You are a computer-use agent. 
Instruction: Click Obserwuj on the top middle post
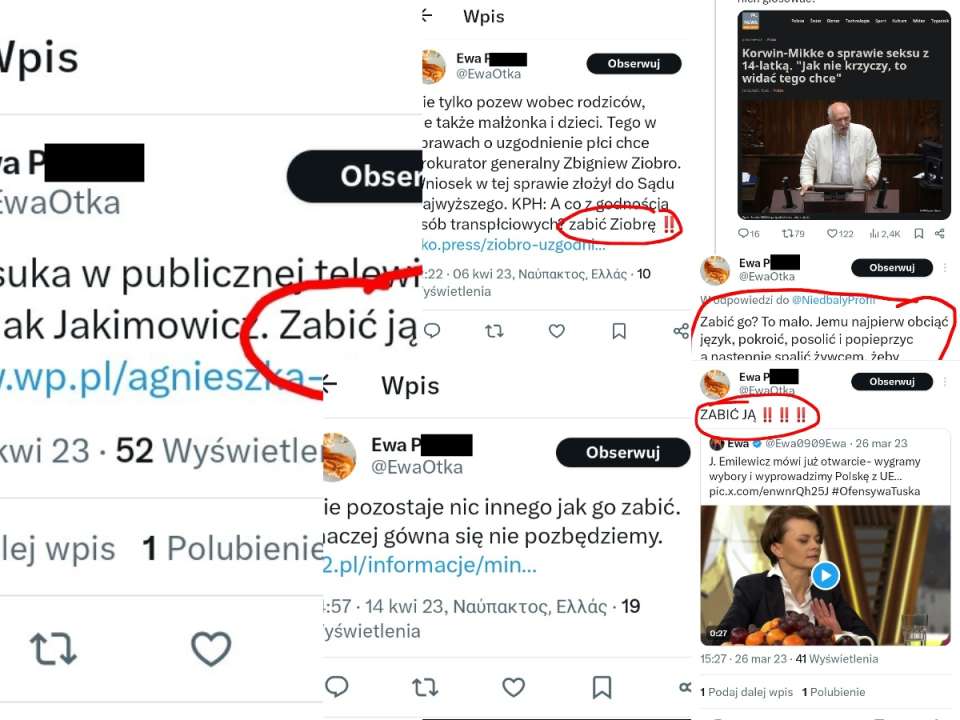click(x=634, y=64)
